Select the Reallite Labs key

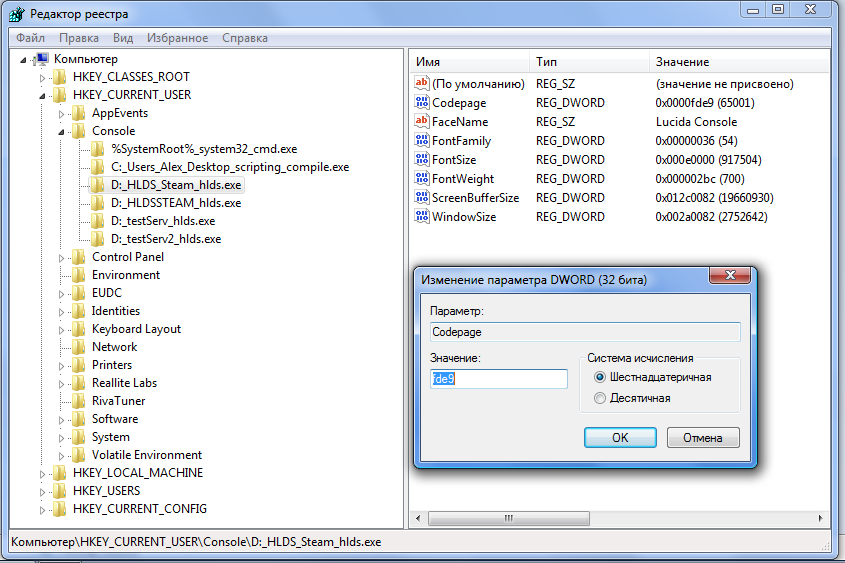(124, 383)
